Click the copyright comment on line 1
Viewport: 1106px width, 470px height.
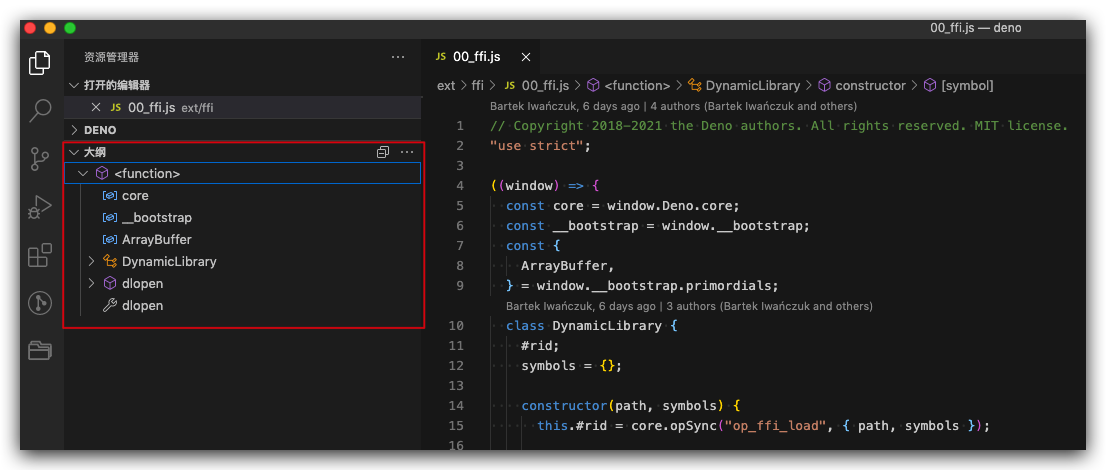pos(779,126)
